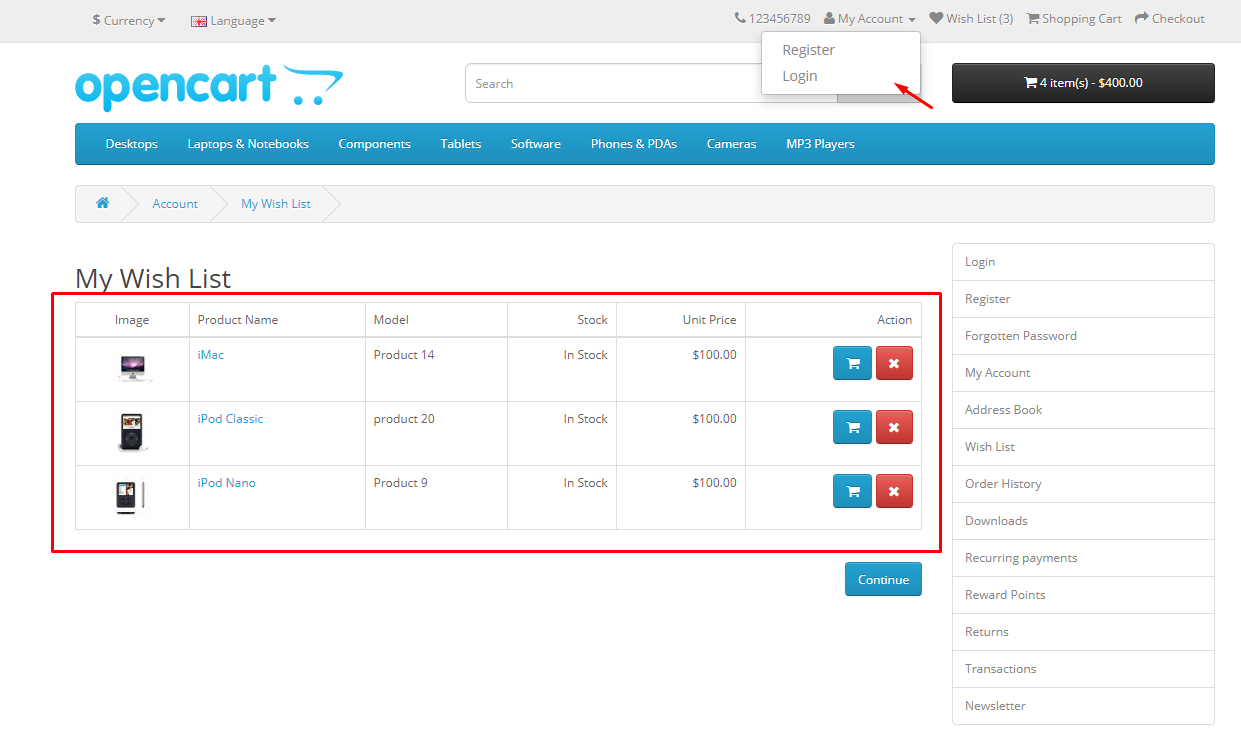1241x742 pixels.
Task: Toggle the My Account dropdown menu
Action: (x=870, y=19)
